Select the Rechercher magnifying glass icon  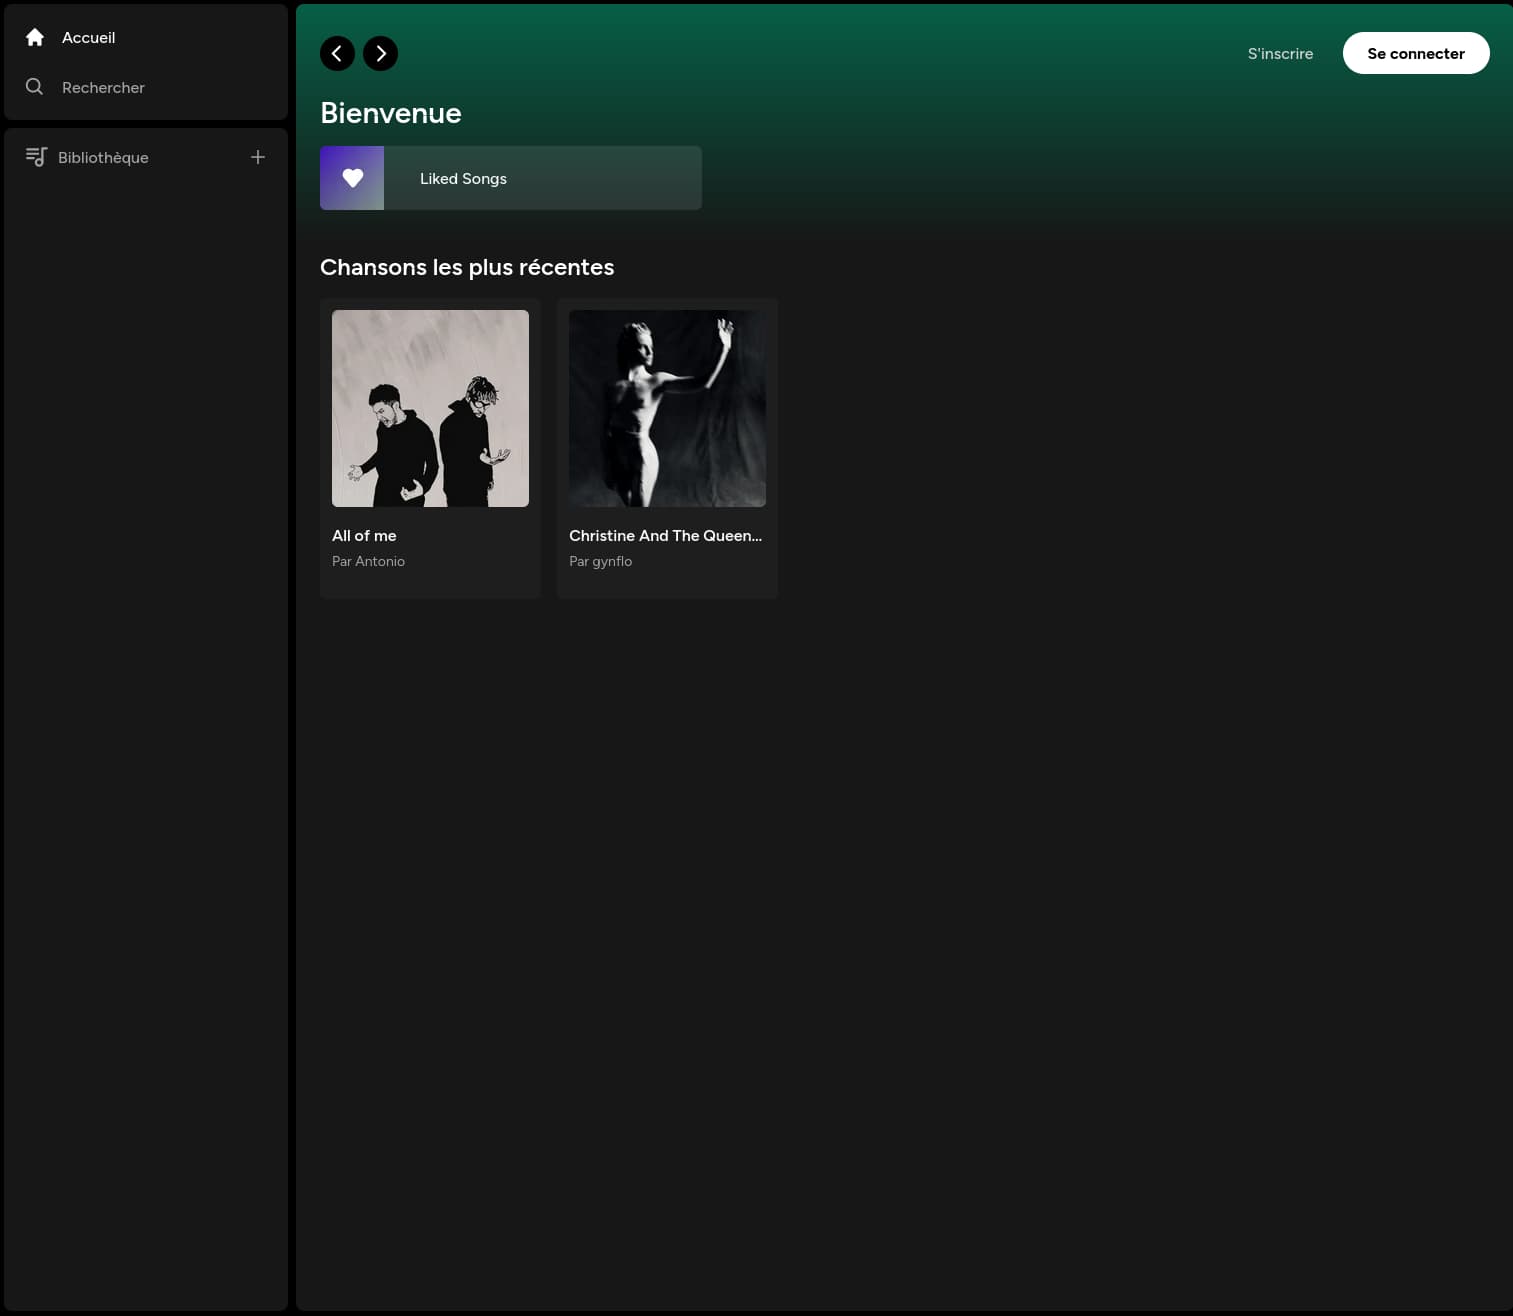pos(34,86)
